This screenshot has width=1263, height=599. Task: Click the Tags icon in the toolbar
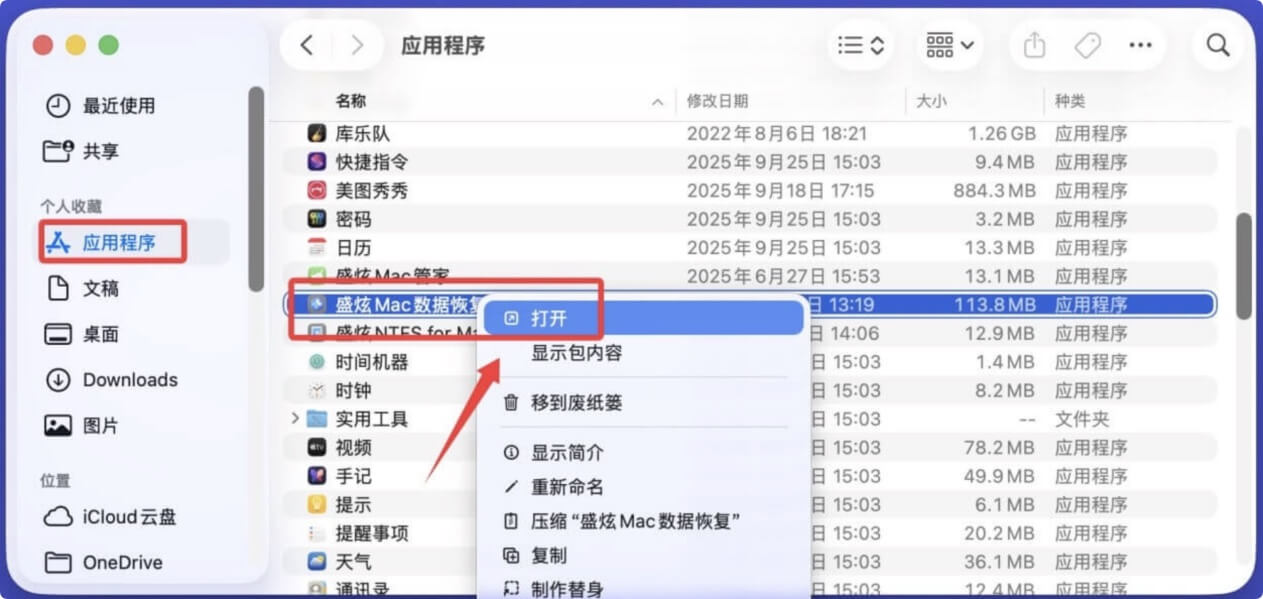(1087, 45)
